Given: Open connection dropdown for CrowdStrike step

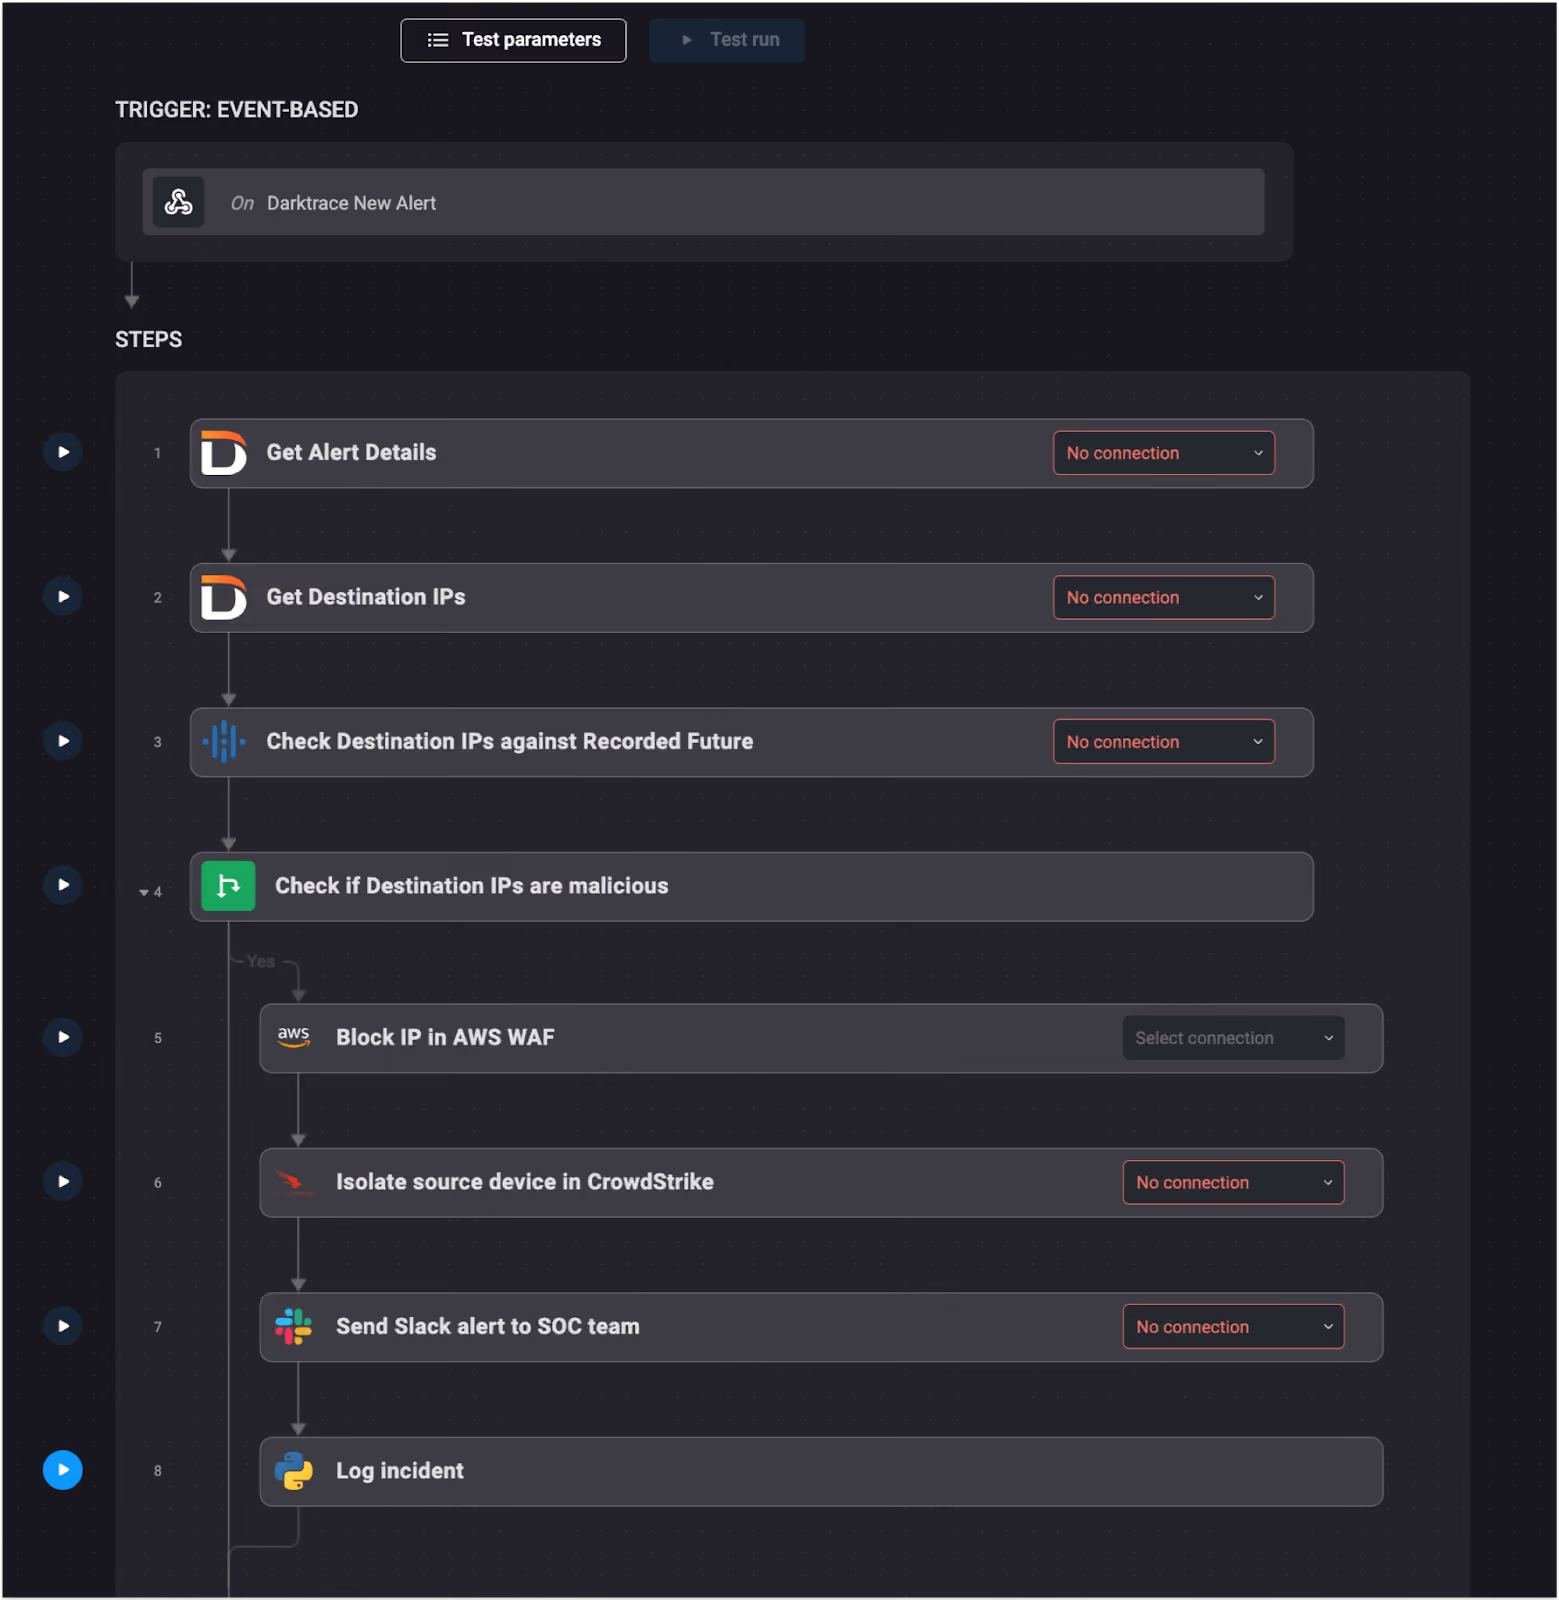Looking at the screenshot, I should 1233,1183.
